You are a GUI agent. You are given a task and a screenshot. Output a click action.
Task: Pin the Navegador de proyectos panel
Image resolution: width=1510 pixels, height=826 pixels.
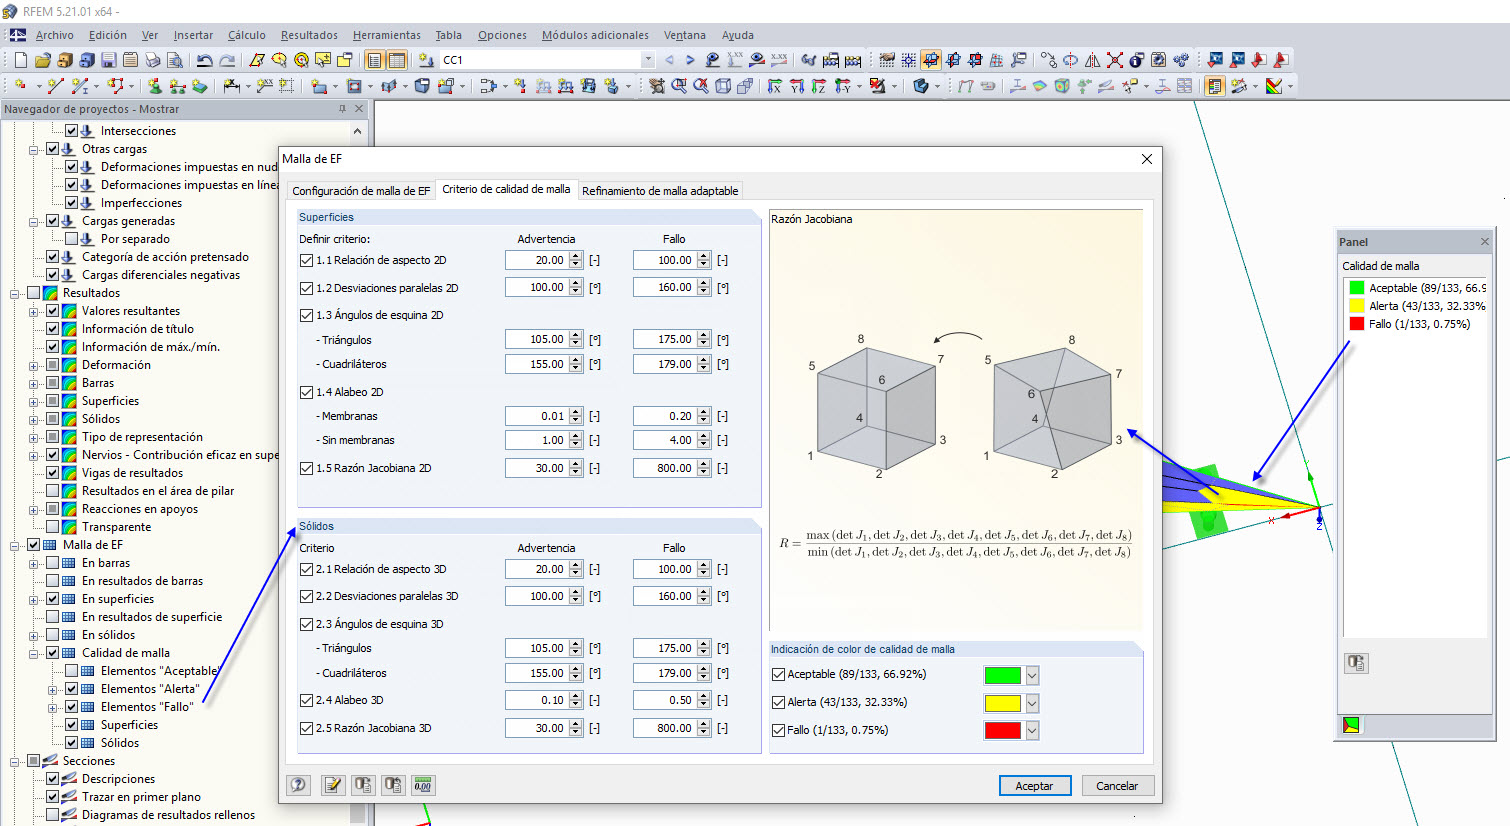(x=342, y=109)
